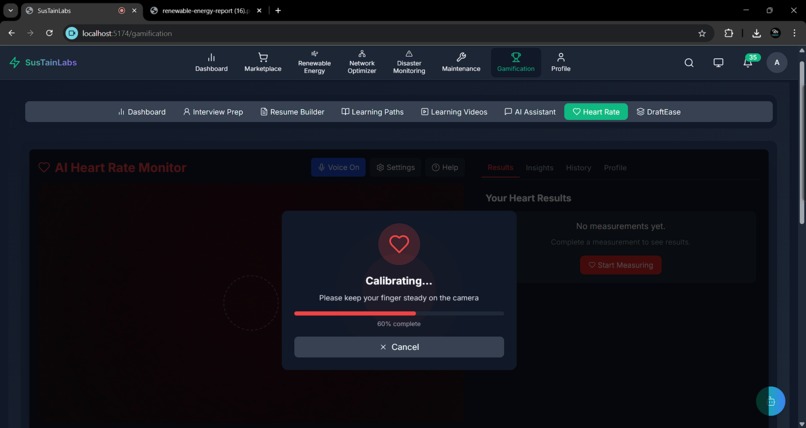The height and width of the screenshot is (428, 806).
Task: Close the renewable-energy-report tab
Action: 259,10
